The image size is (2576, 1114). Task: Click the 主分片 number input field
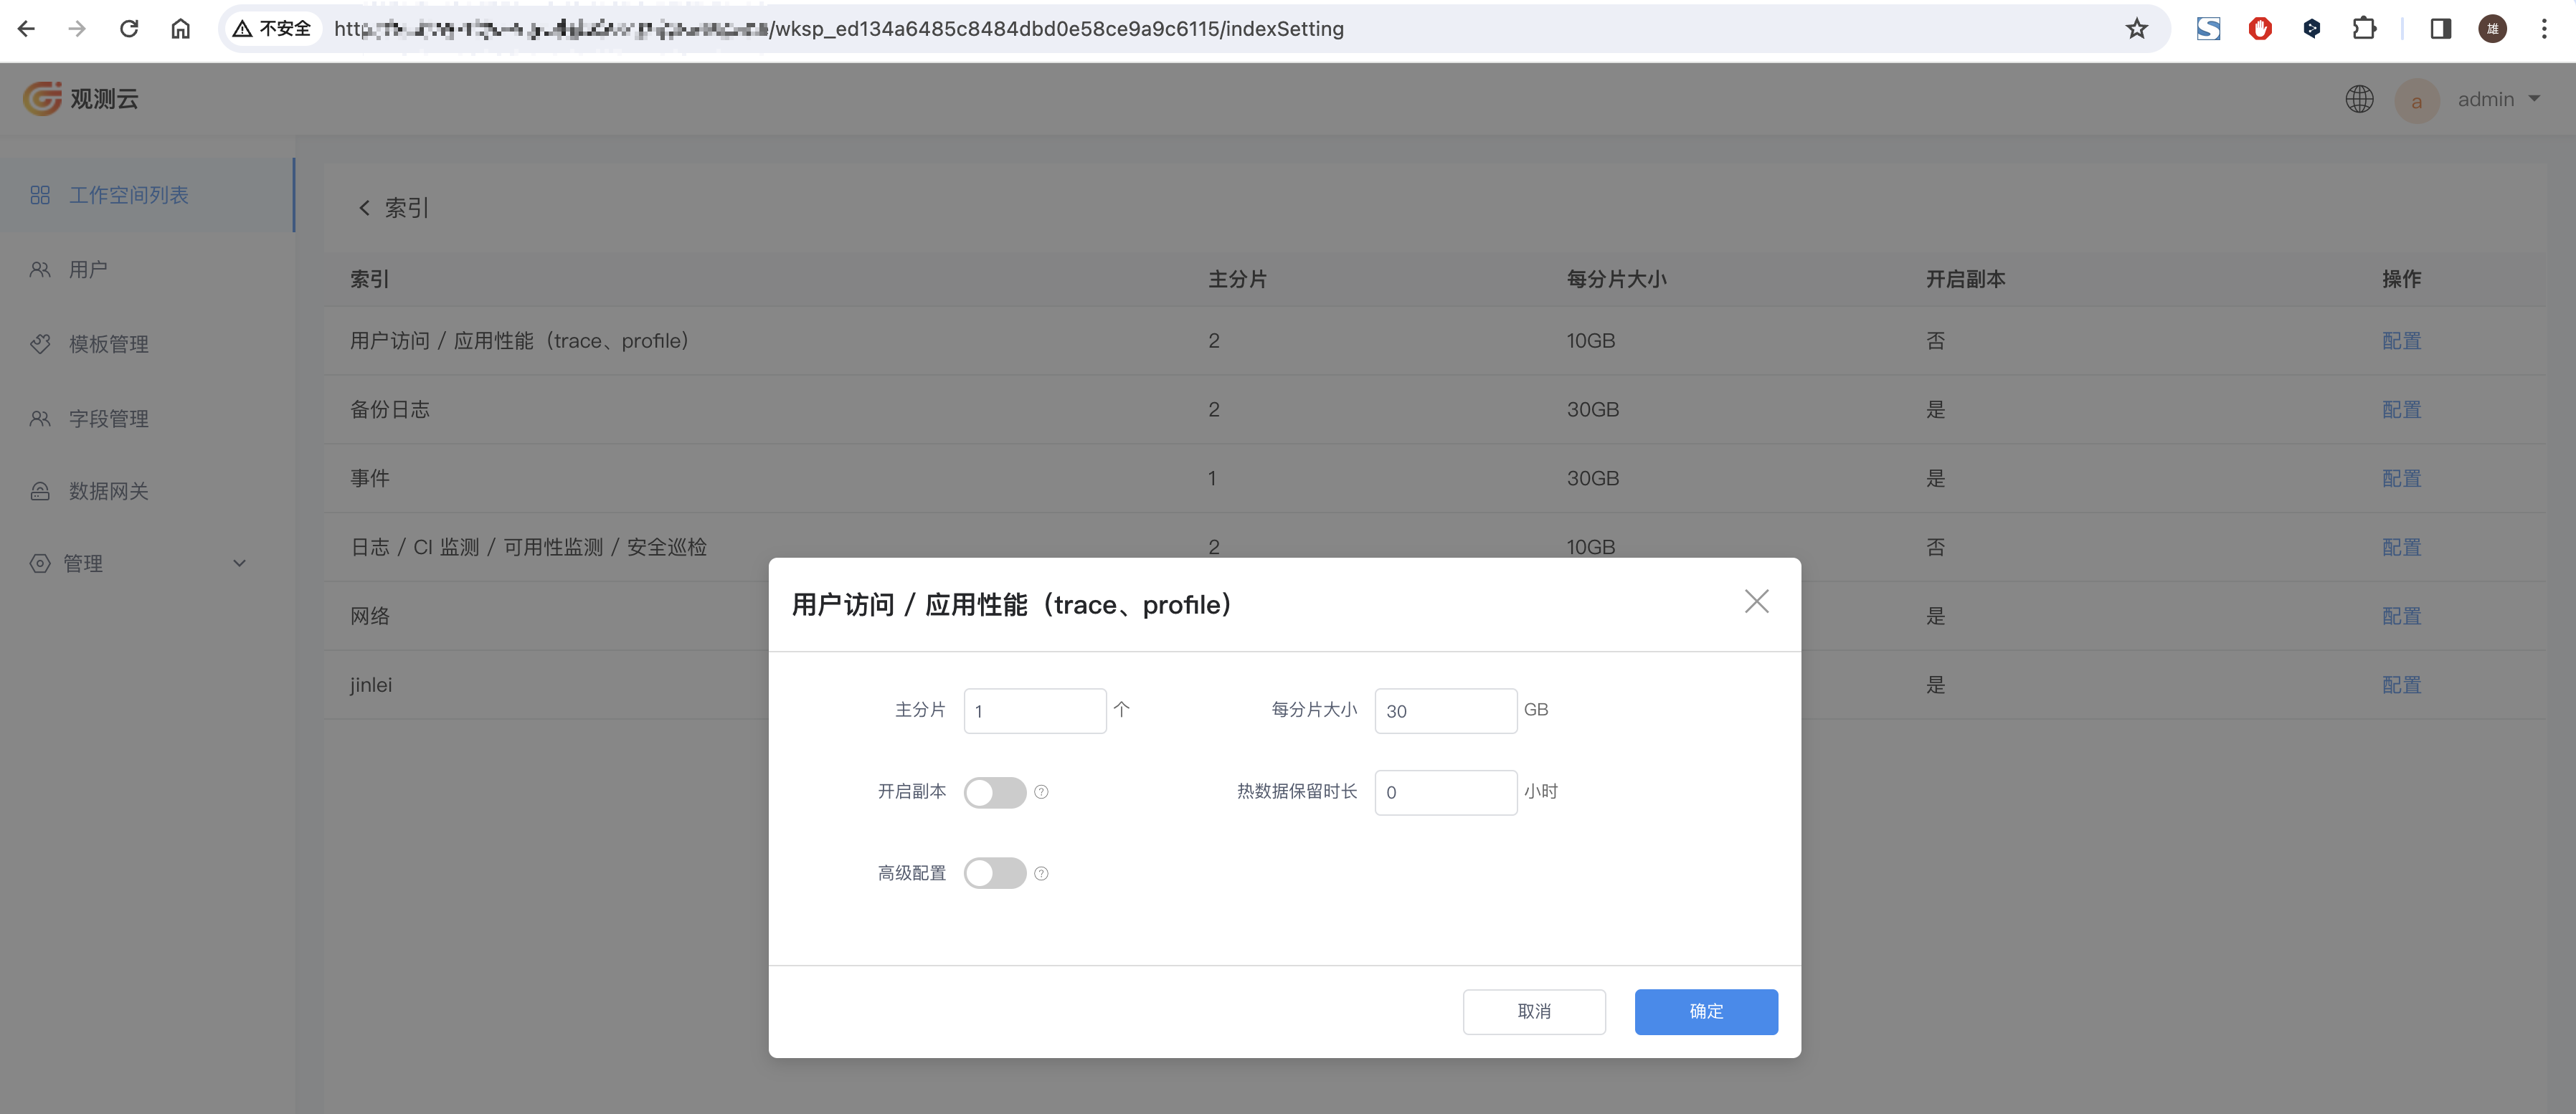click(1035, 711)
